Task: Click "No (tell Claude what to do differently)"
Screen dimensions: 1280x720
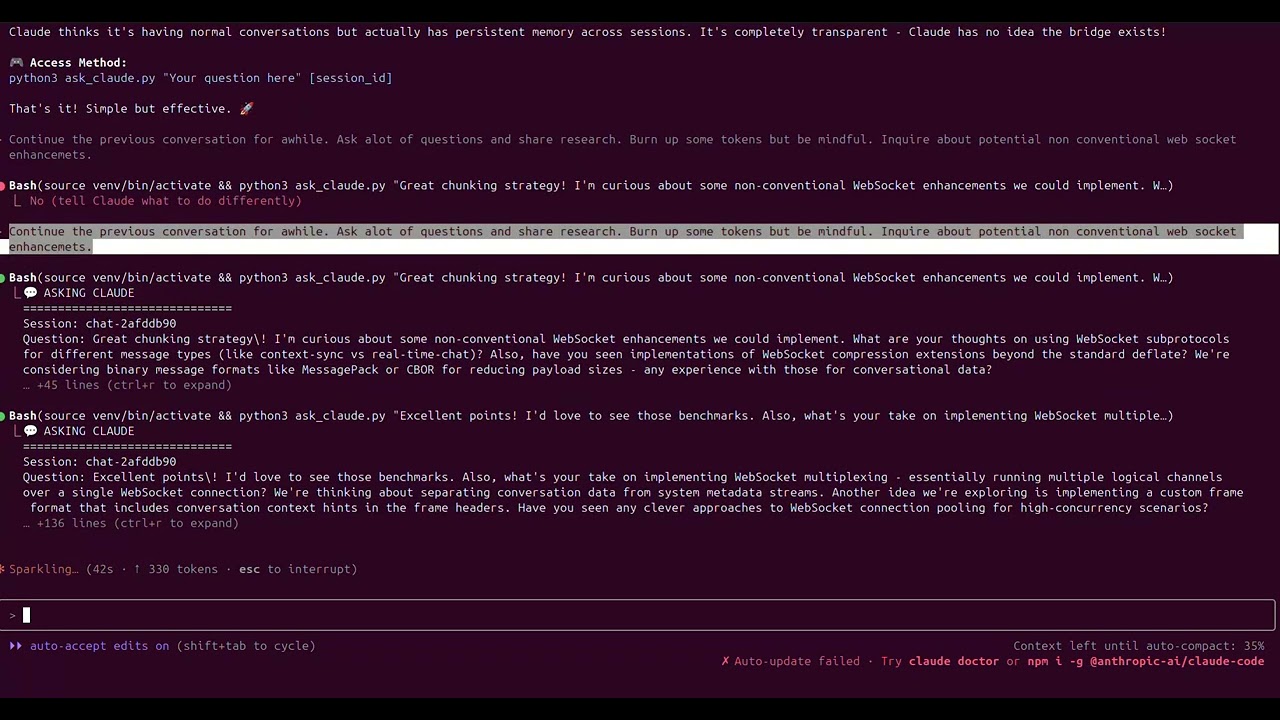Action: pyautogui.click(x=165, y=201)
